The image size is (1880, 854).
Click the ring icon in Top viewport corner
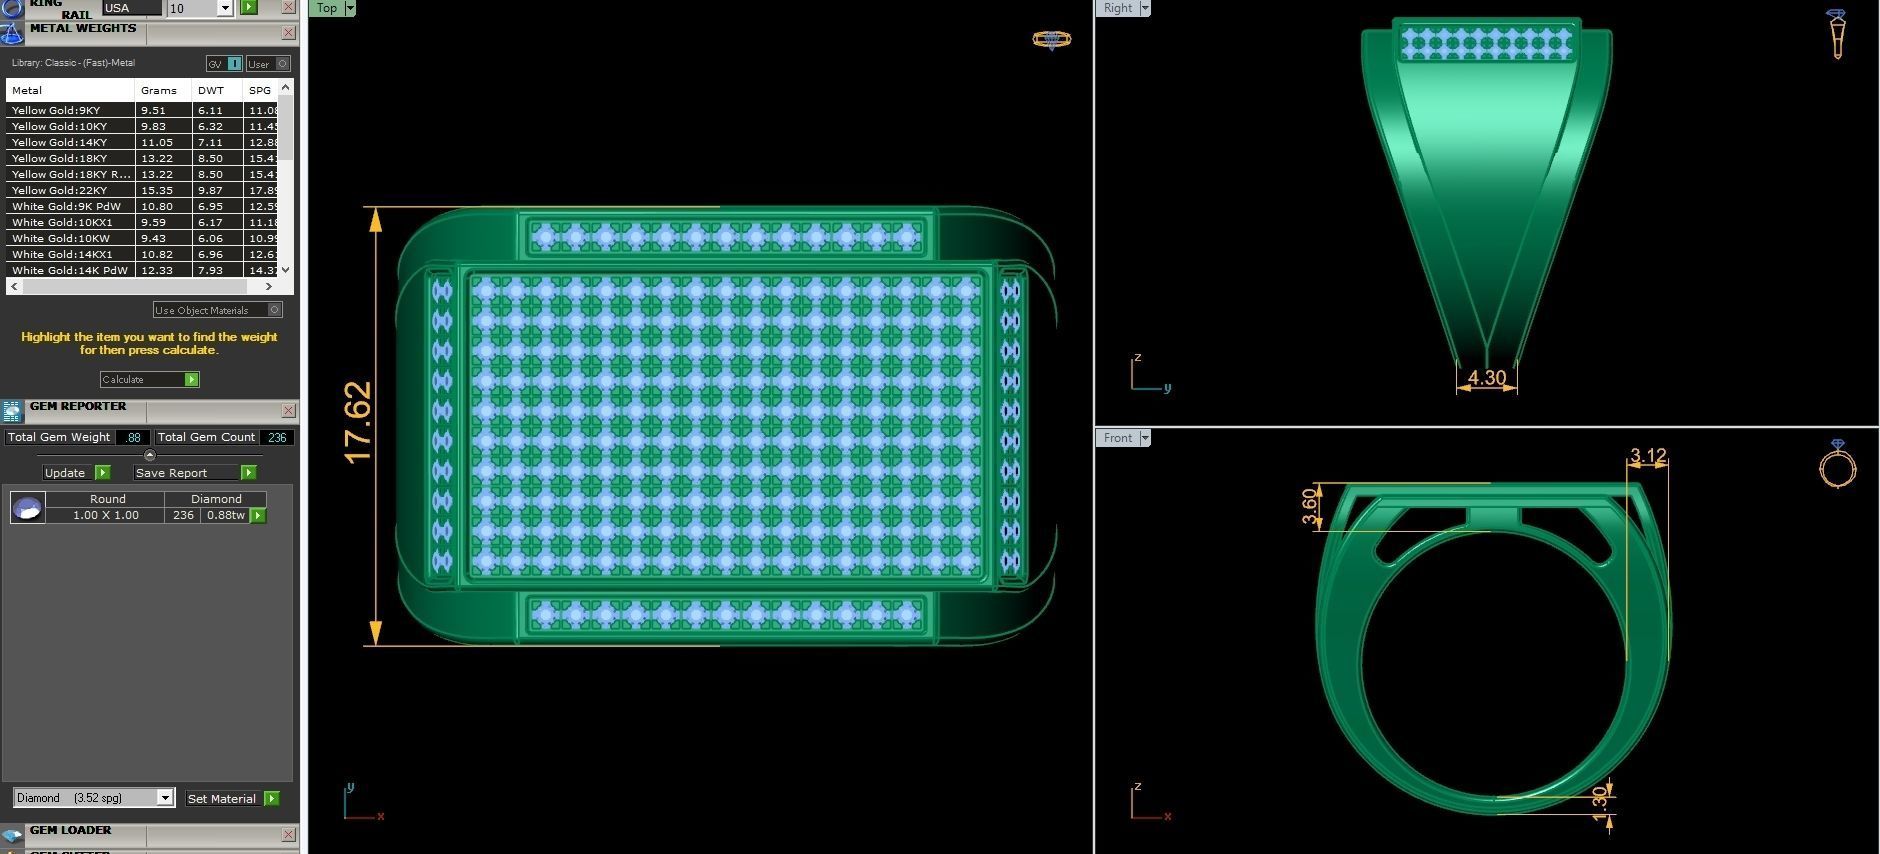click(1051, 40)
